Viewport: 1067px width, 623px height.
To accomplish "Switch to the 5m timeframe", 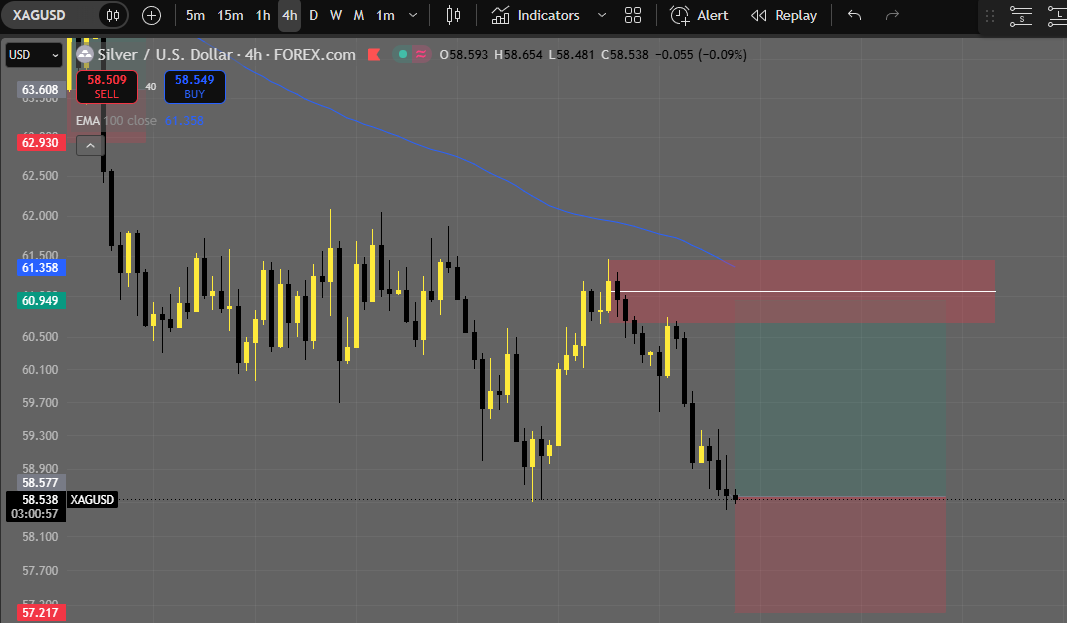I will tap(195, 15).
